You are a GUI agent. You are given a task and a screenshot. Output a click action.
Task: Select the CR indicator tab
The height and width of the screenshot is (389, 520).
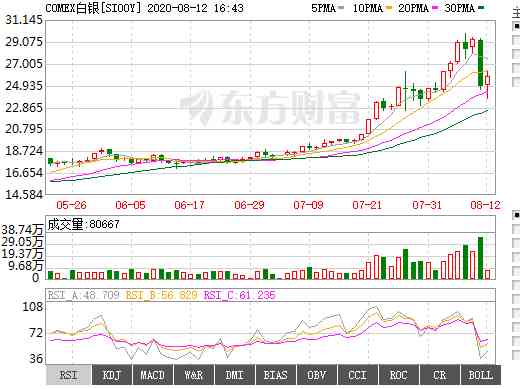pyautogui.click(x=440, y=375)
